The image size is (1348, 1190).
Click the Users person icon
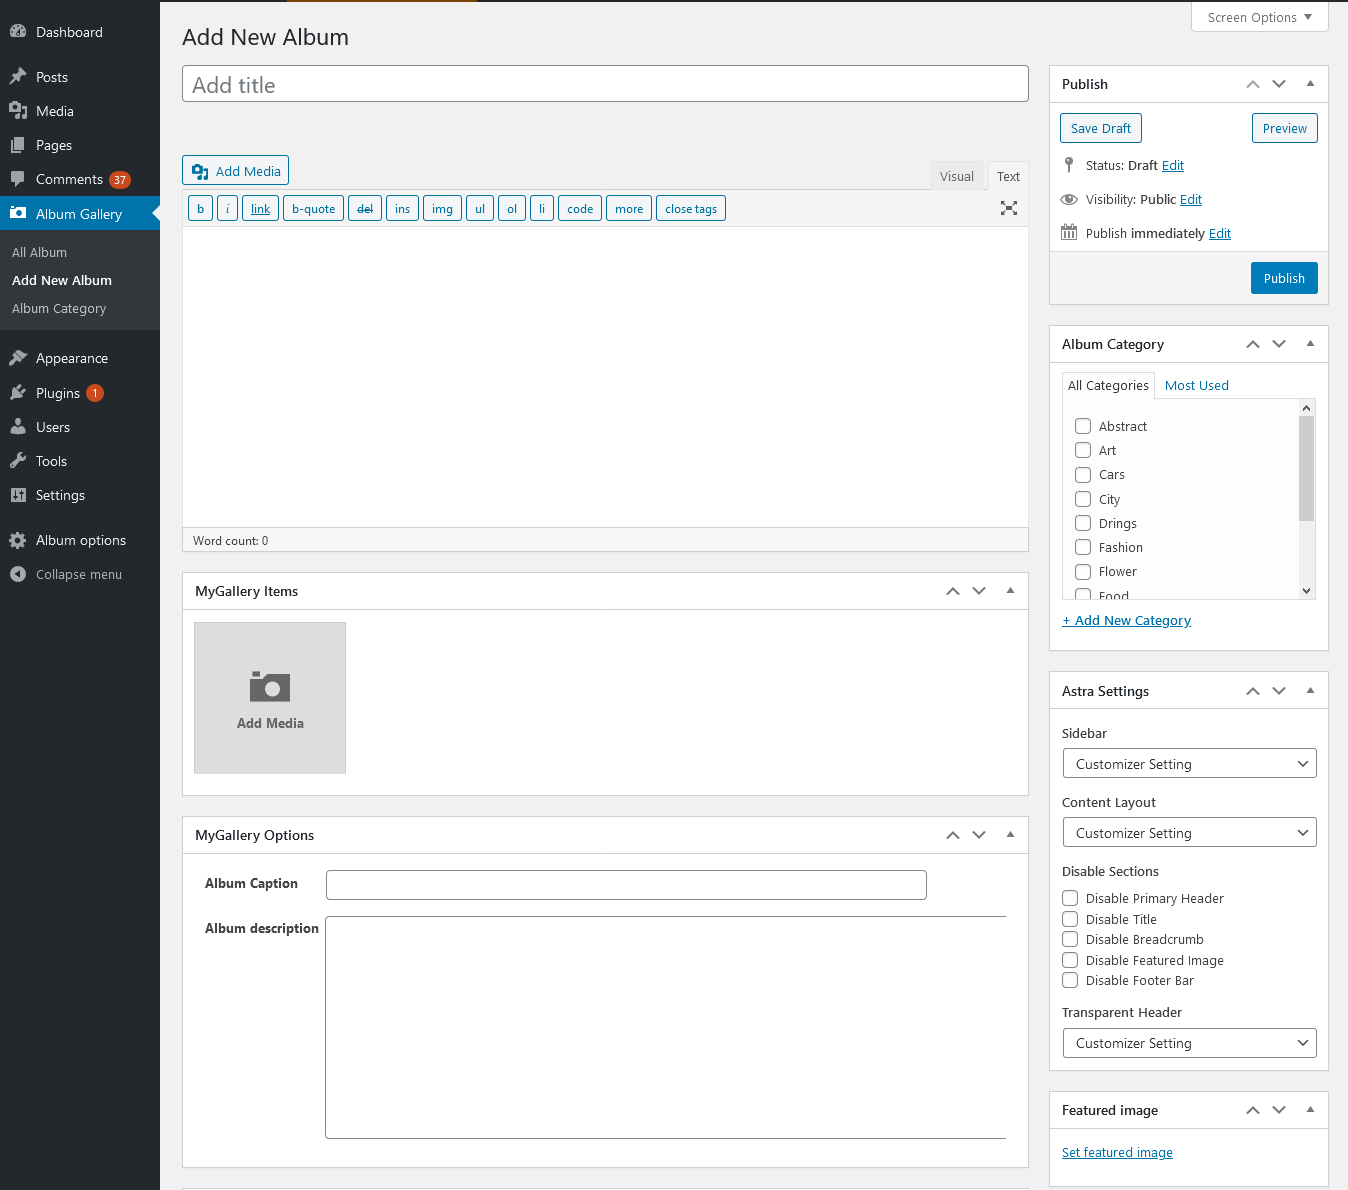(18, 427)
